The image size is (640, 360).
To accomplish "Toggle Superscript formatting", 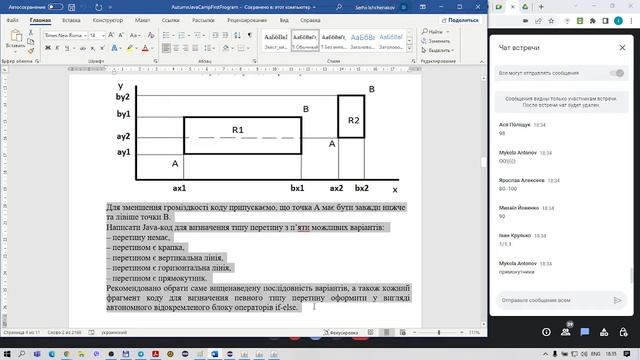I will 102,48.
